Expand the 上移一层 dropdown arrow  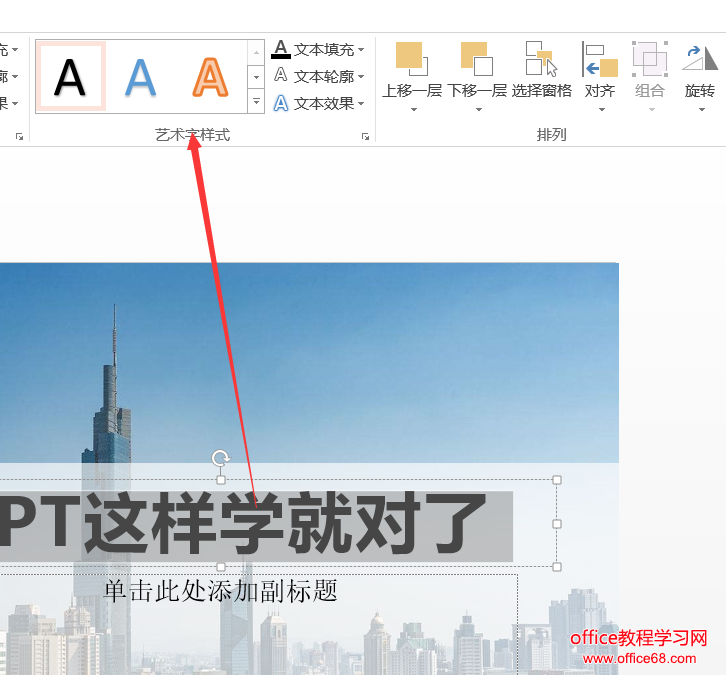414,110
